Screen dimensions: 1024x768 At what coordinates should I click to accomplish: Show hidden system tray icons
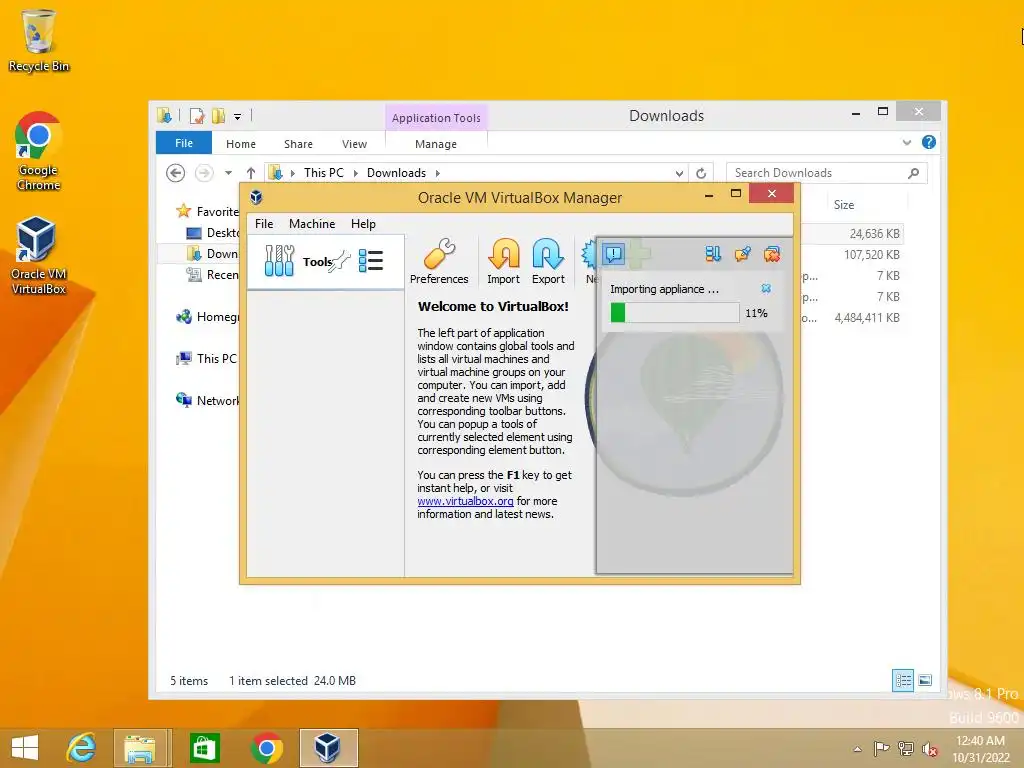[857, 748]
